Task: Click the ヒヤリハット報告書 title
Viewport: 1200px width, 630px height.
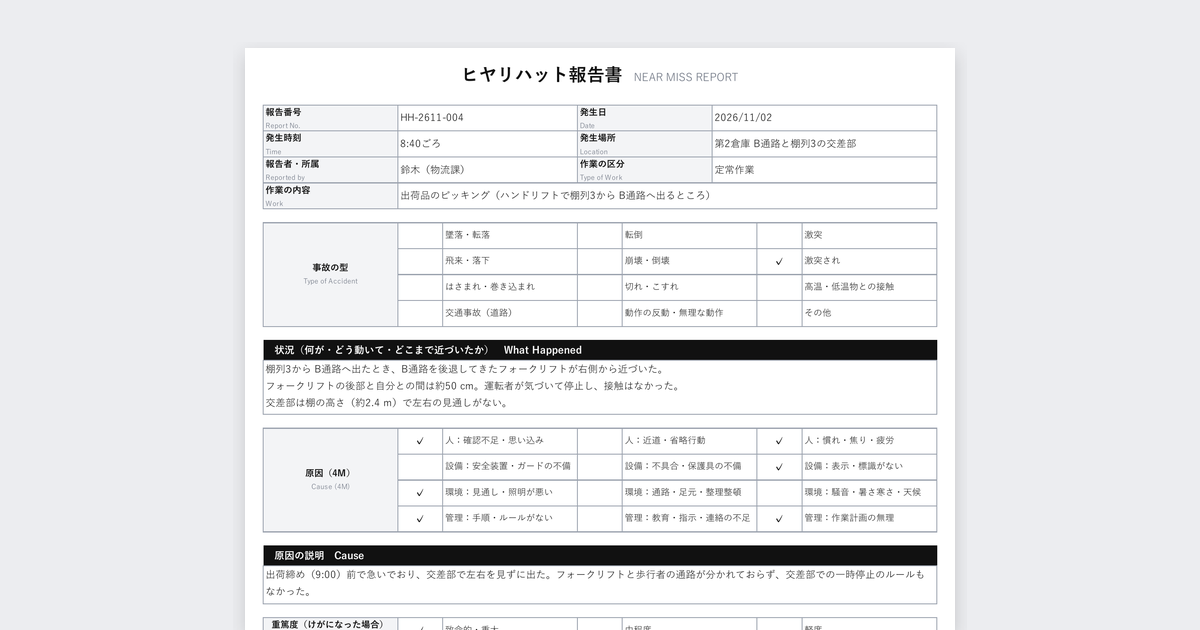Action: pyautogui.click(x=542, y=75)
